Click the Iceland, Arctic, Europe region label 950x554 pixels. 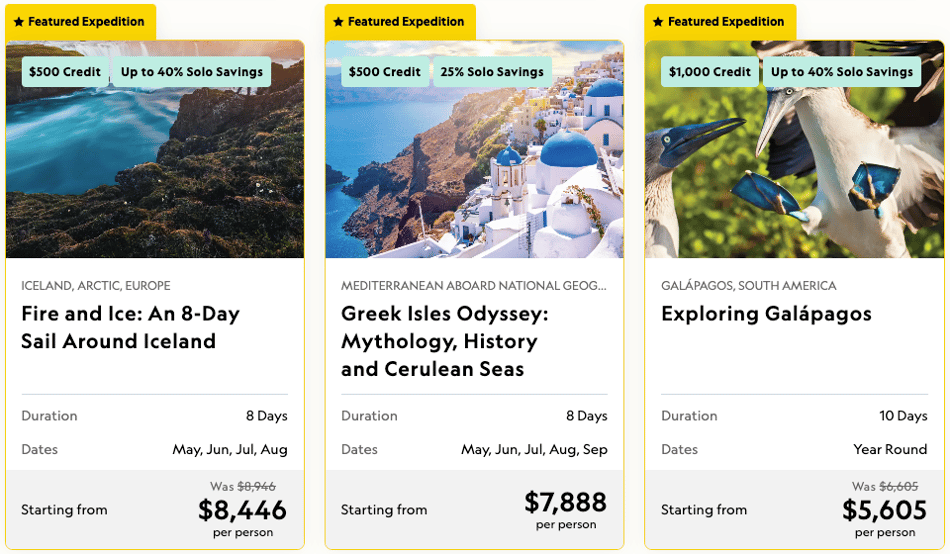[96, 285]
